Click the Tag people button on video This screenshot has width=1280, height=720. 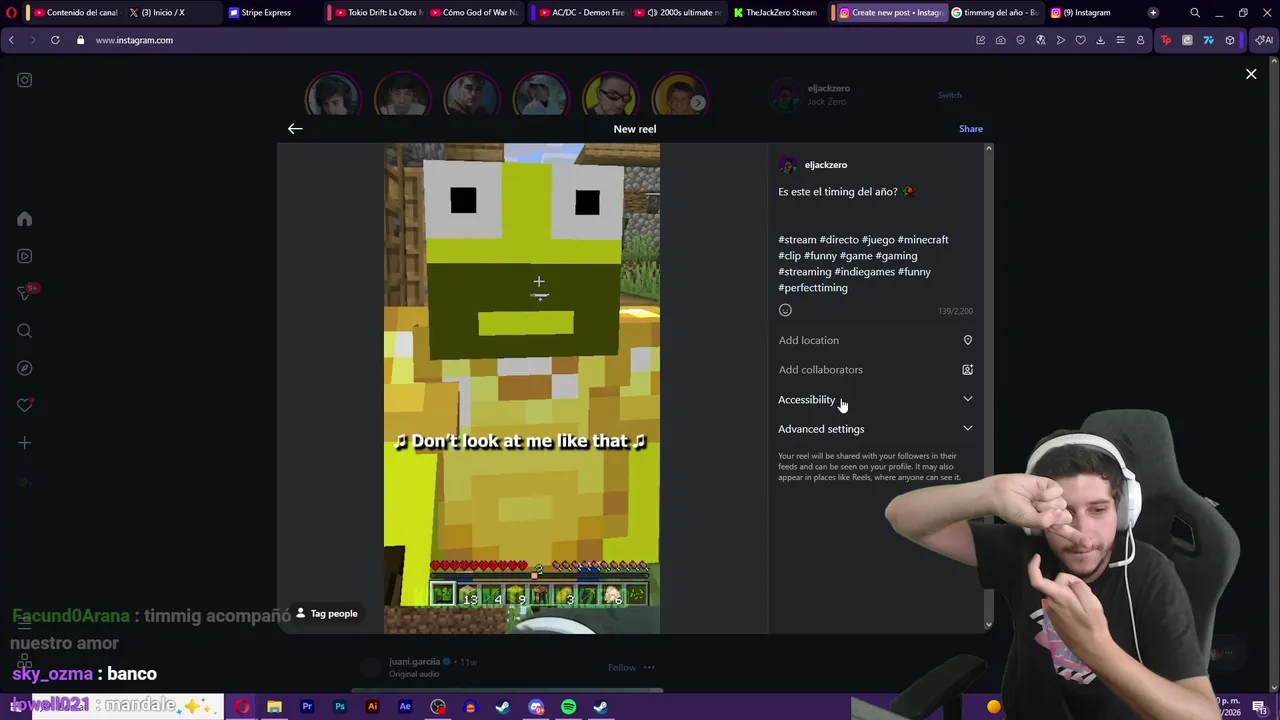[x=327, y=614]
